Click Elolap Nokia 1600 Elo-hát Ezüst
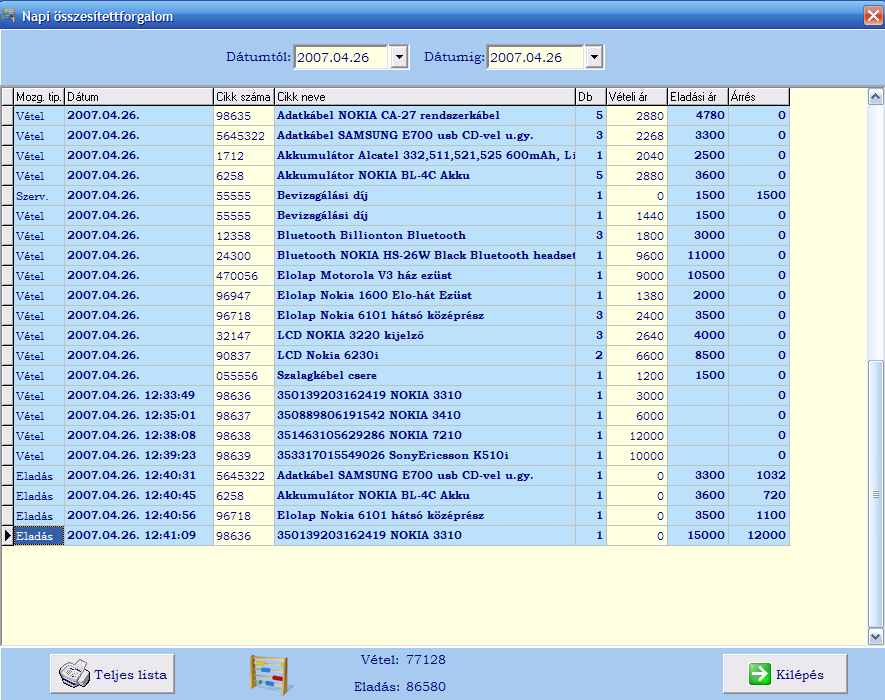 425,296
